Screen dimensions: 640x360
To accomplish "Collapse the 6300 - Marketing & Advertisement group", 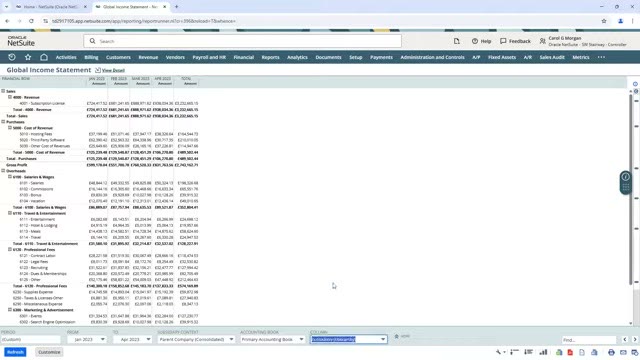I will (x=10, y=310).
